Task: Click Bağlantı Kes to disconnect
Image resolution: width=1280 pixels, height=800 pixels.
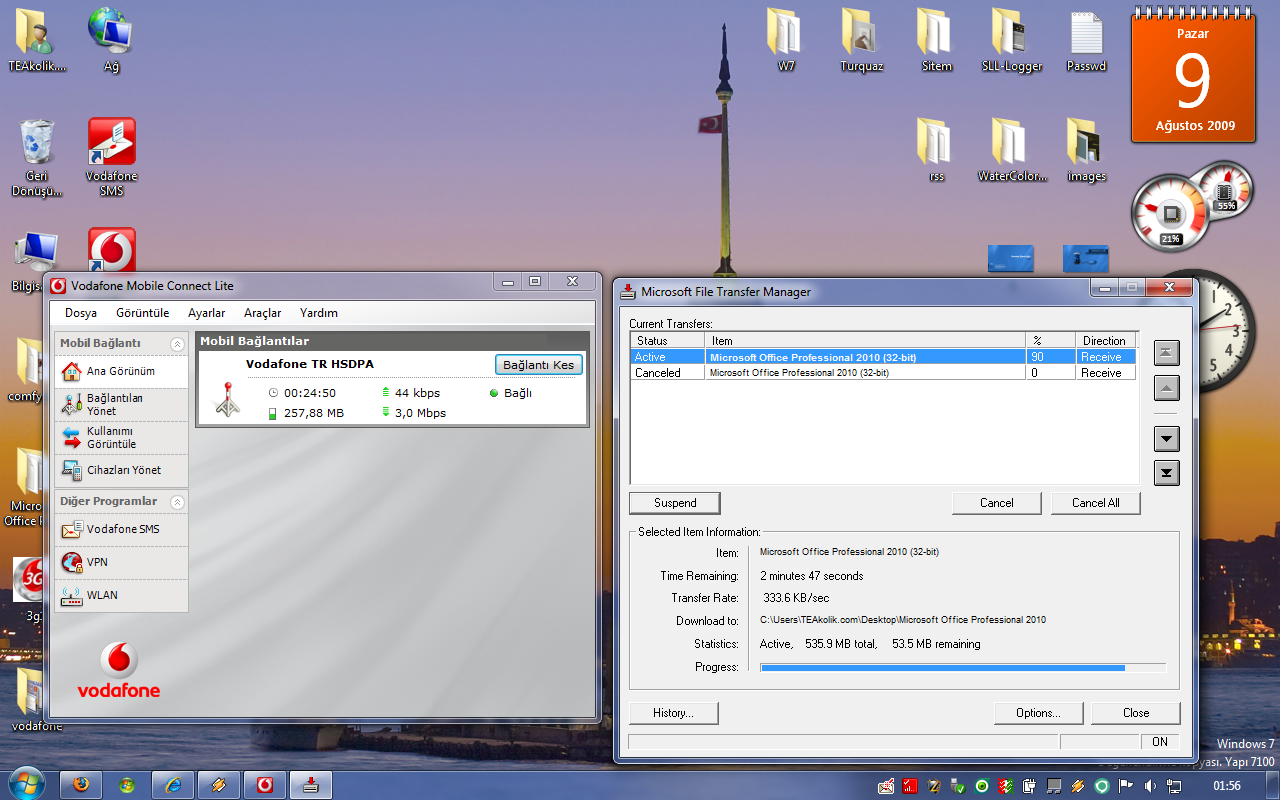Action: click(538, 365)
